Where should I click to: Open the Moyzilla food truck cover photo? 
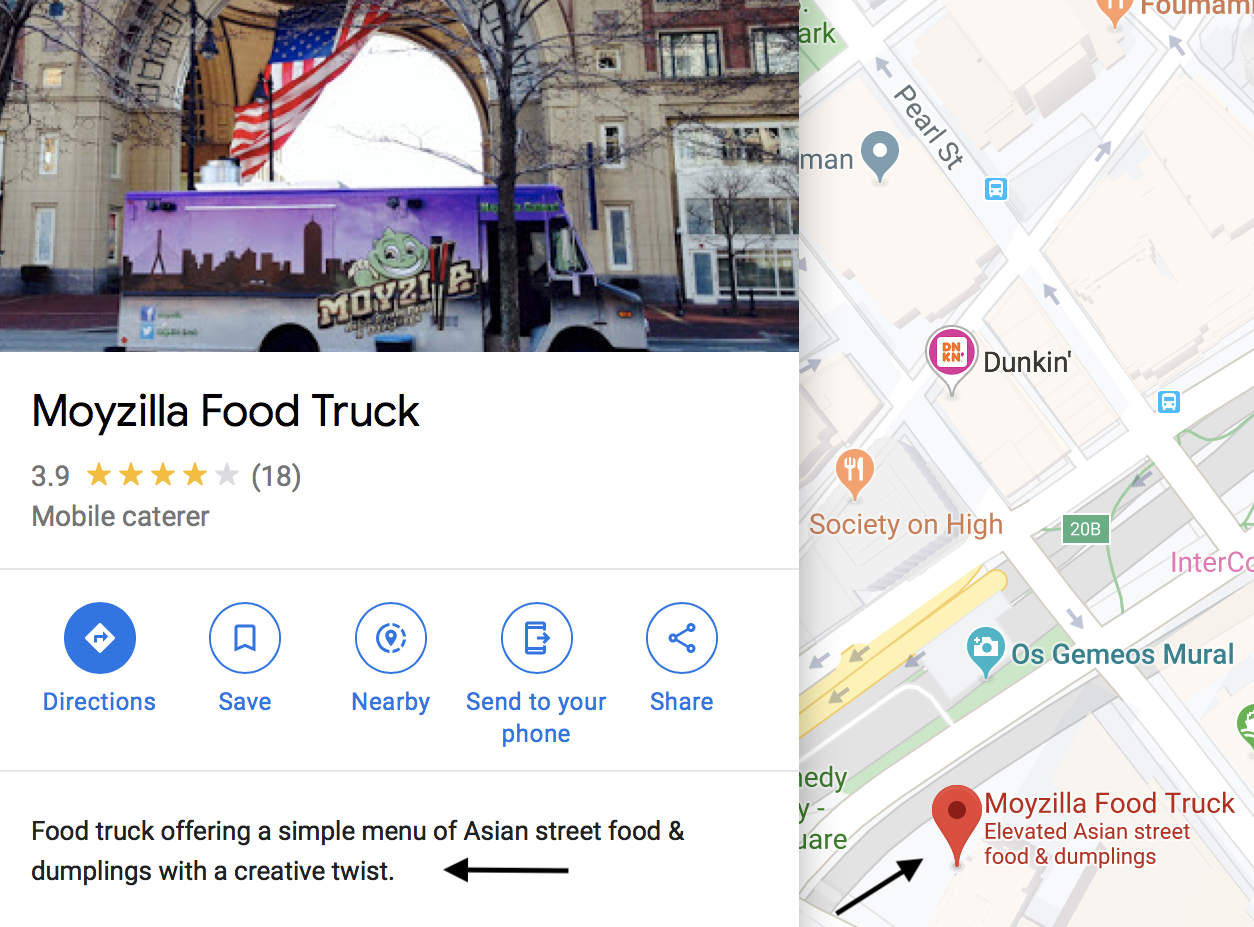[x=400, y=176]
